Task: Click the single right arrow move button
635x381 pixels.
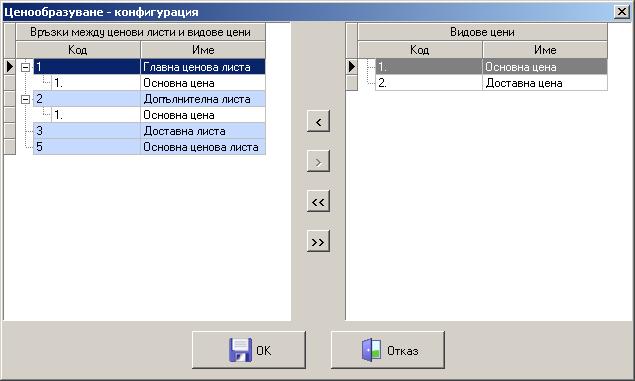Action: coord(318,161)
